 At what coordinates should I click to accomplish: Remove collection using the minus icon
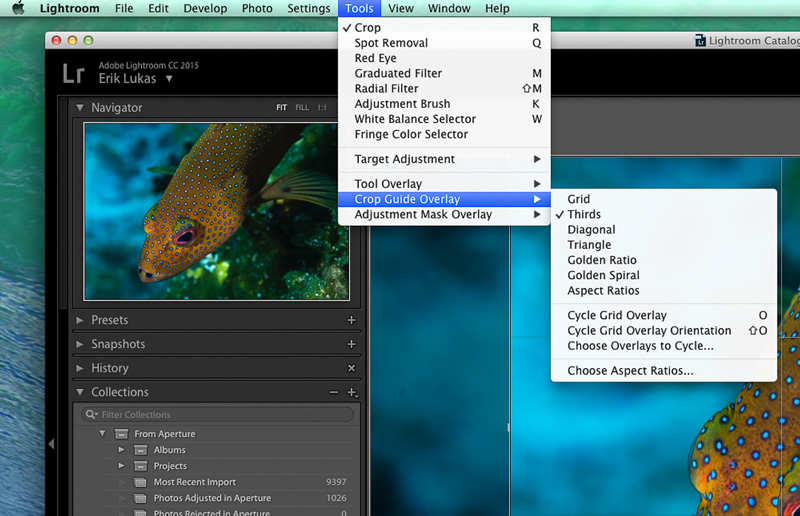(334, 393)
